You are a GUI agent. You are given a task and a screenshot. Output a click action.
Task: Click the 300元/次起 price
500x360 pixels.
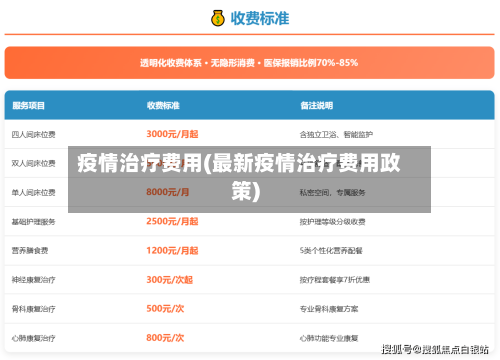click(170, 280)
